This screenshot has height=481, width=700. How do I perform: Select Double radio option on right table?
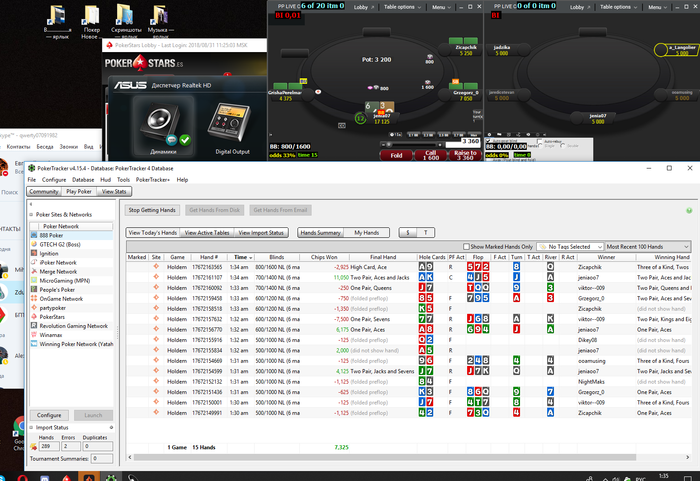pos(562,146)
